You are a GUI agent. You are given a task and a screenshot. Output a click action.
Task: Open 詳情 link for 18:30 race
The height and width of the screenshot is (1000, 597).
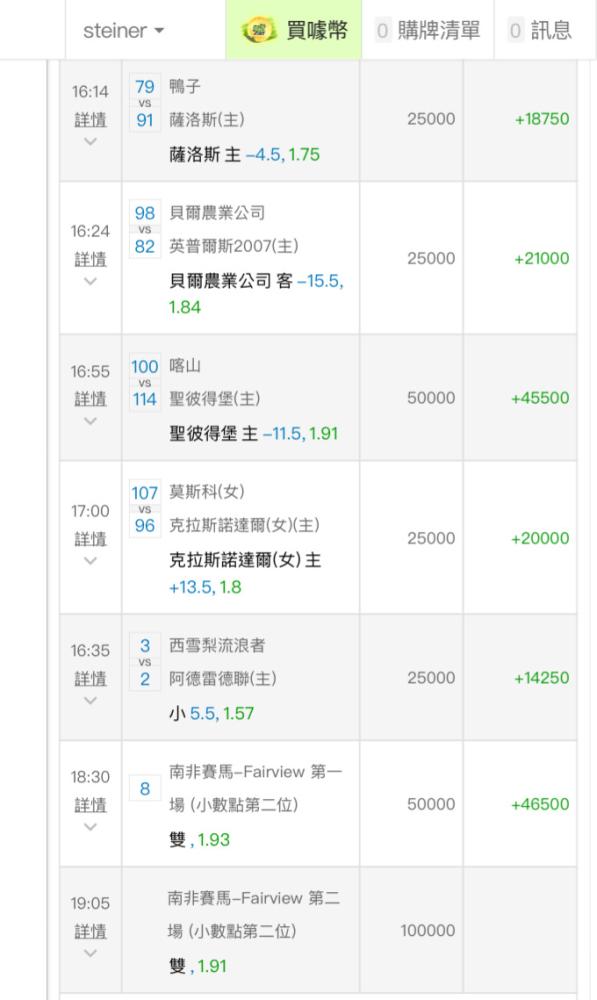(90, 805)
